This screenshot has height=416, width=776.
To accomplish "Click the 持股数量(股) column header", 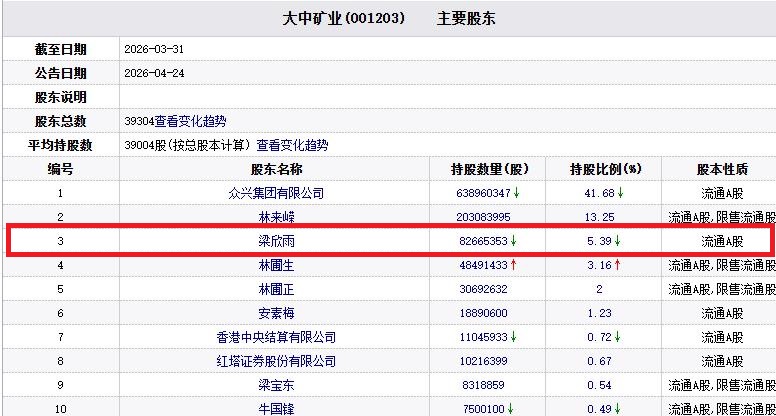I will 488,169.
